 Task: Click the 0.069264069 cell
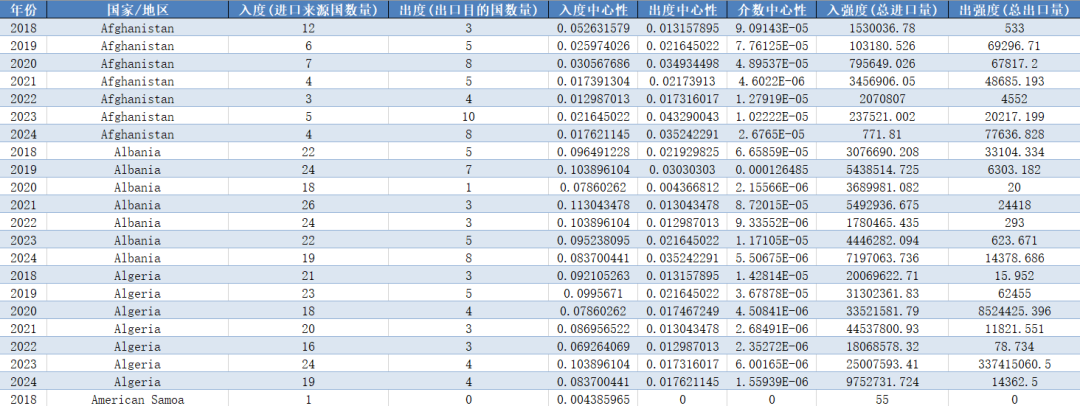tap(592, 346)
